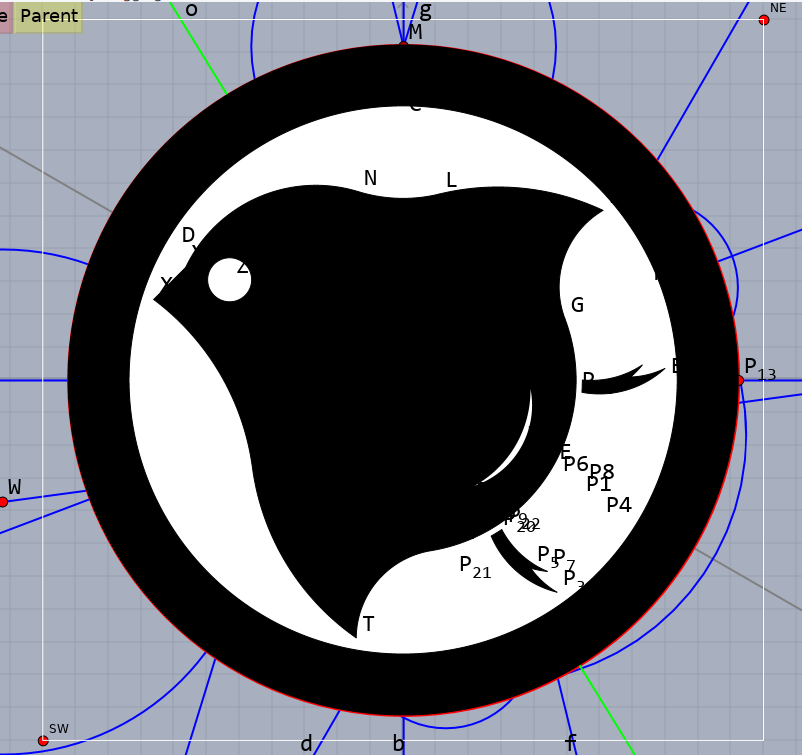Viewport: 802px width, 755px height.
Task: Click the line label "g" at the top
Action: point(426,10)
